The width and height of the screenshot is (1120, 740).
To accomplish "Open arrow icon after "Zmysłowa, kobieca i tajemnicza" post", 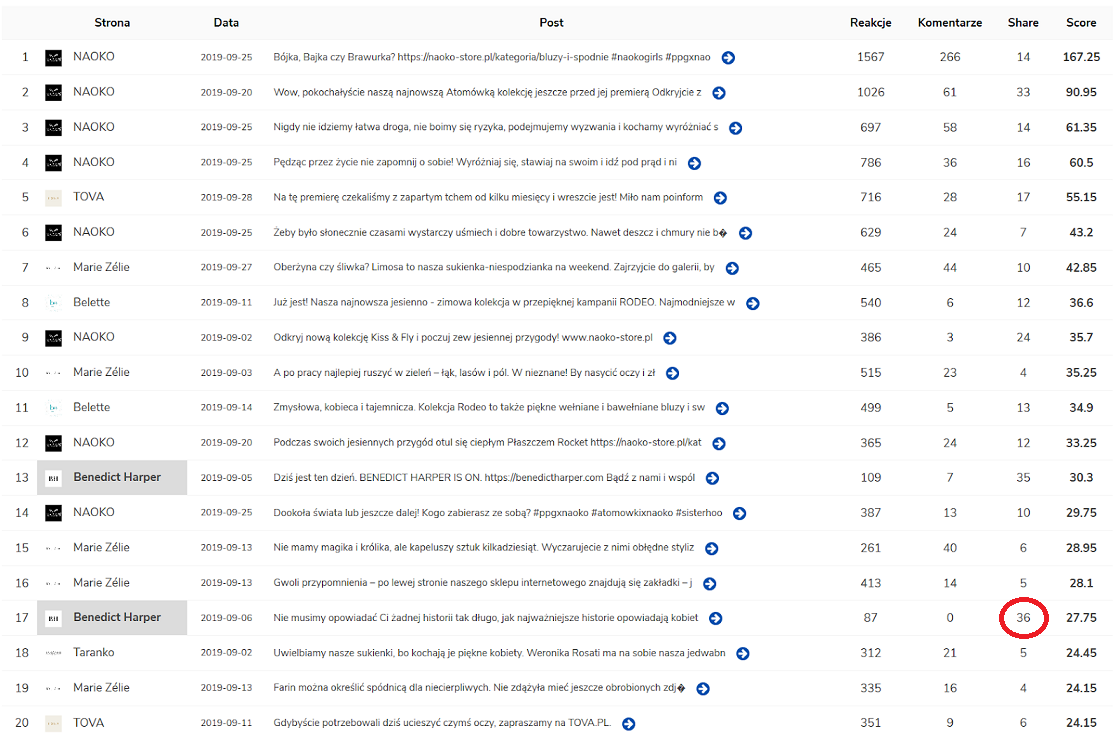I will coord(722,408).
